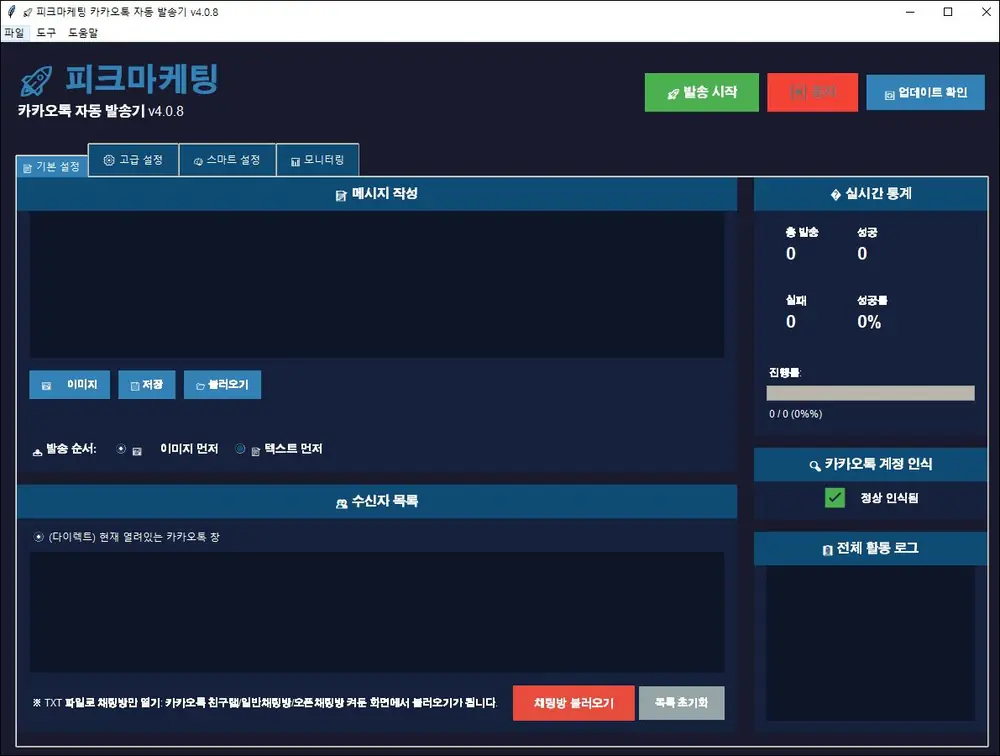The width and height of the screenshot is (1000, 756).
Task: Open the 도구 menu
Action: (x=46, y=33)
